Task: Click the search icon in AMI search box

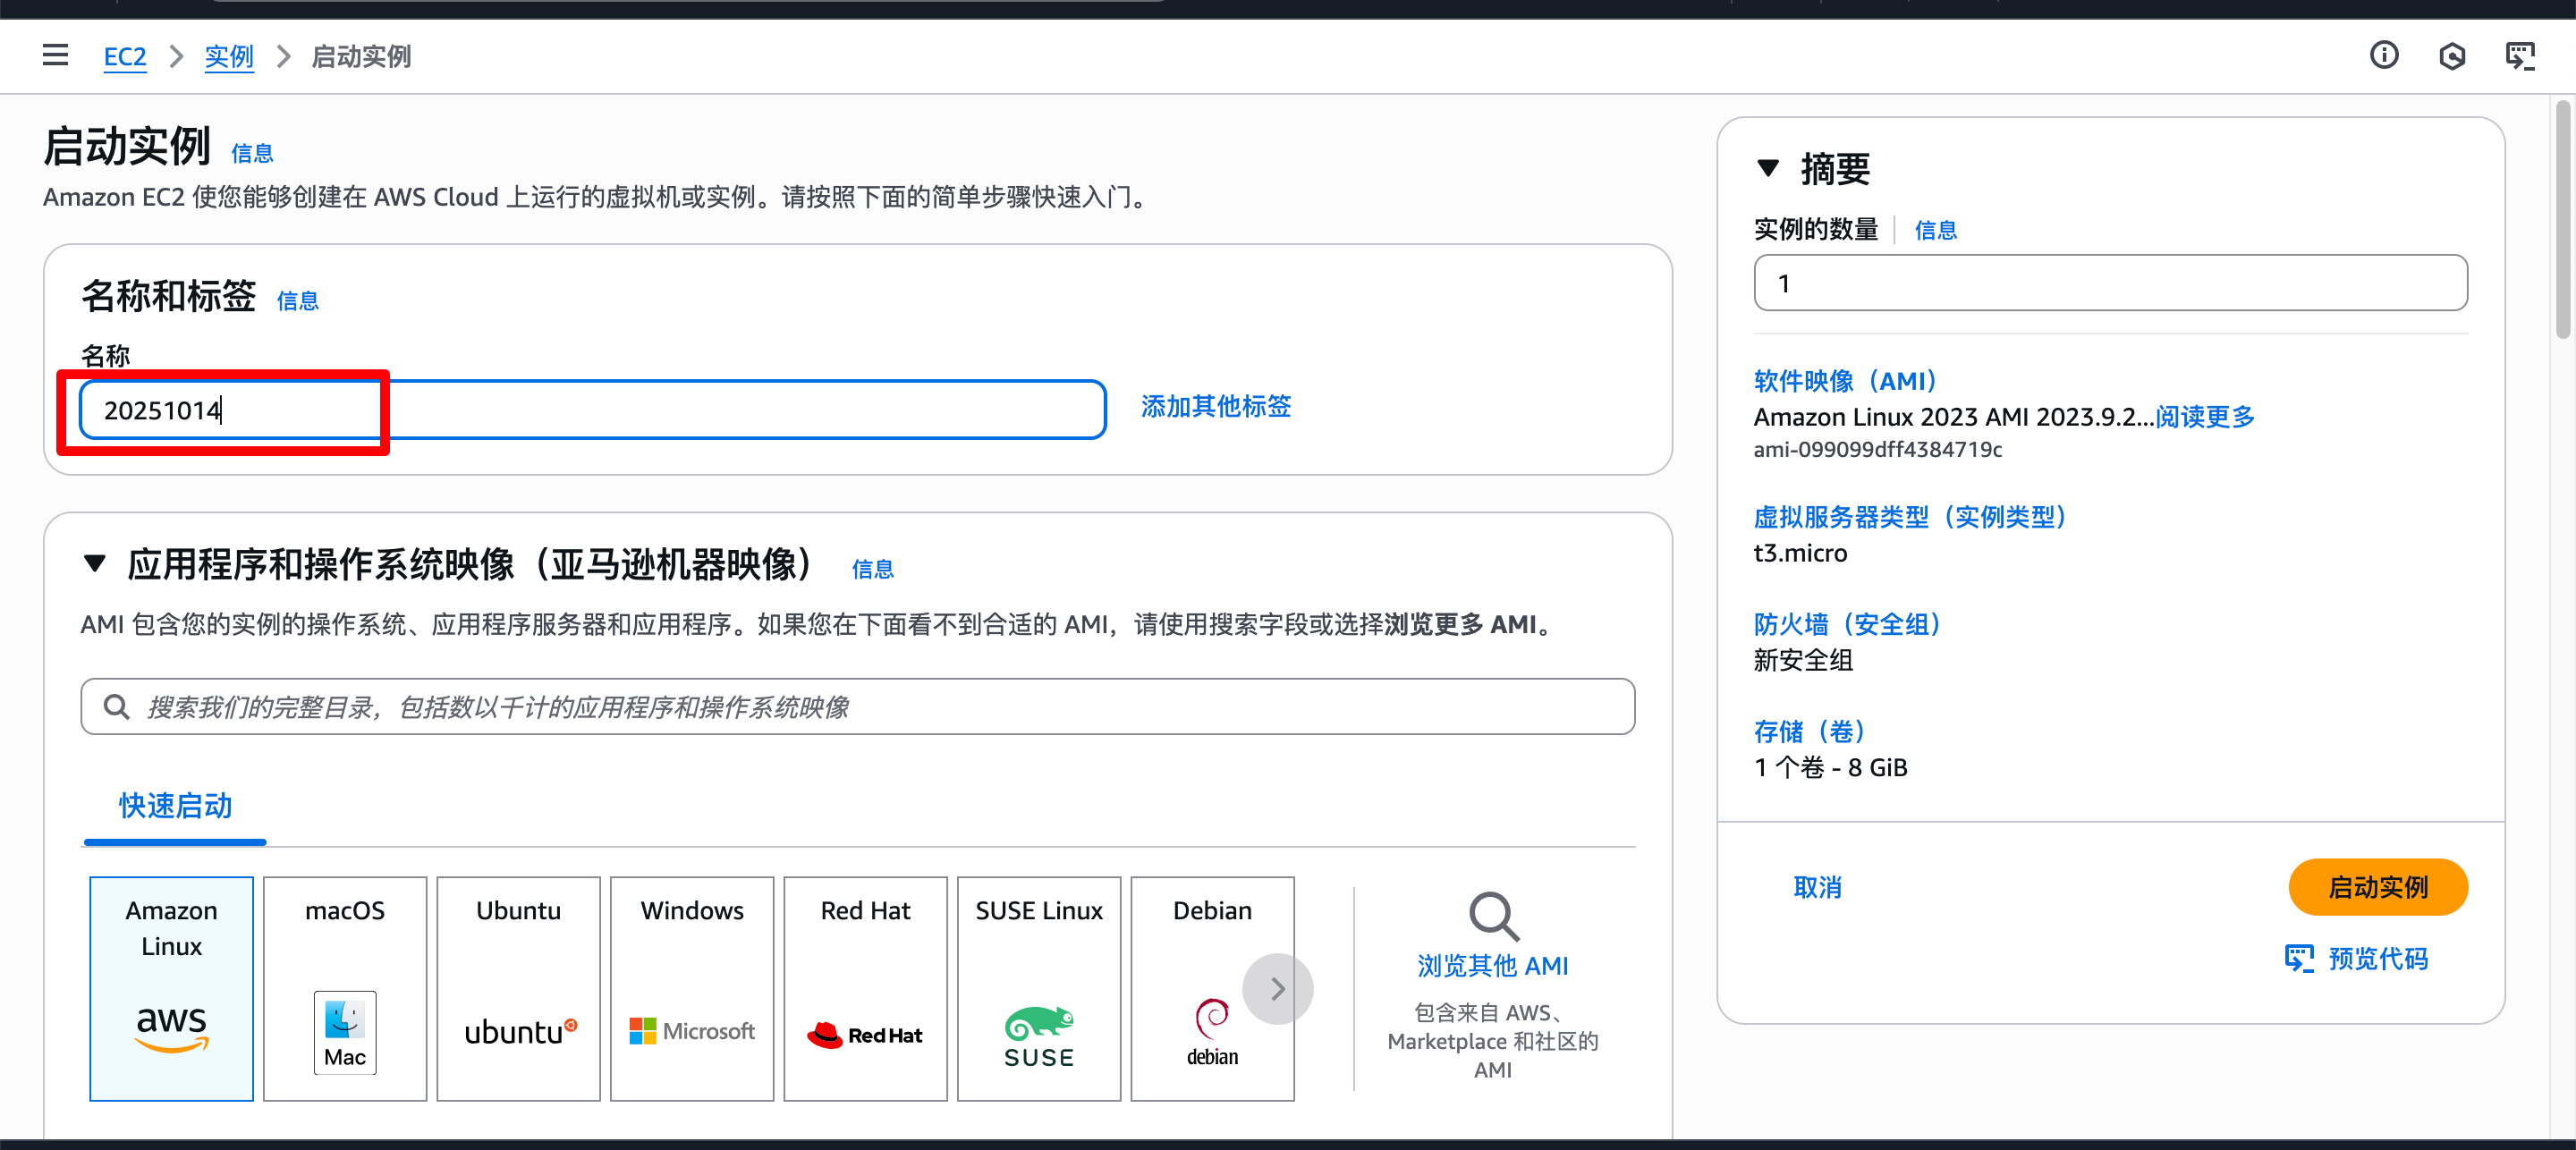Action: 117,707
